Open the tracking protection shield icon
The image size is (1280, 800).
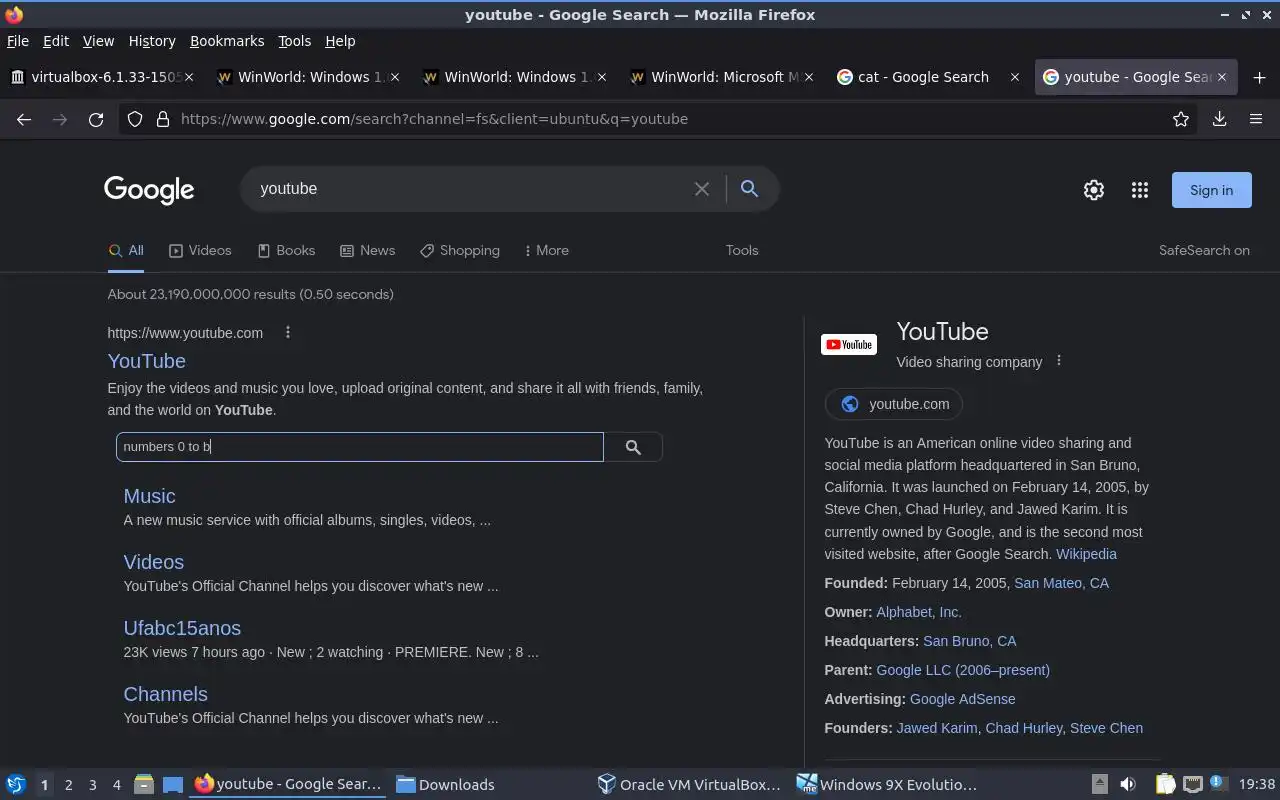(135, 119)
